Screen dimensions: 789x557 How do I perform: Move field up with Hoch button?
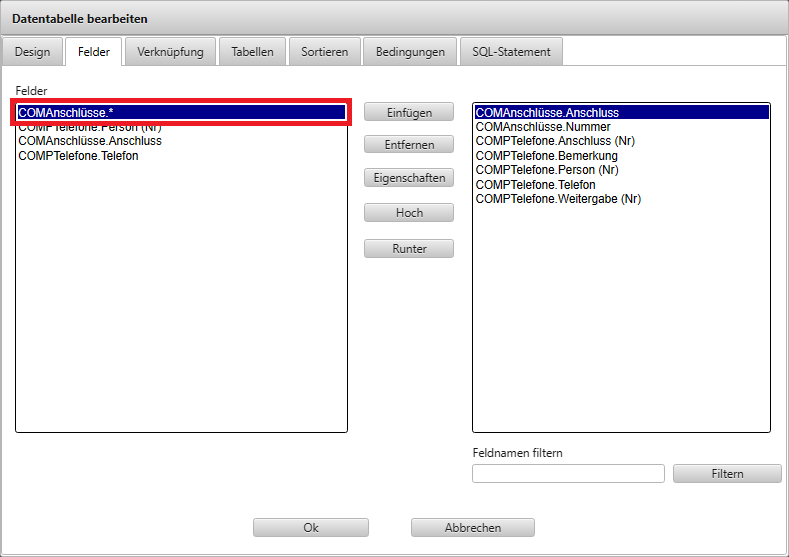point(409,213)
